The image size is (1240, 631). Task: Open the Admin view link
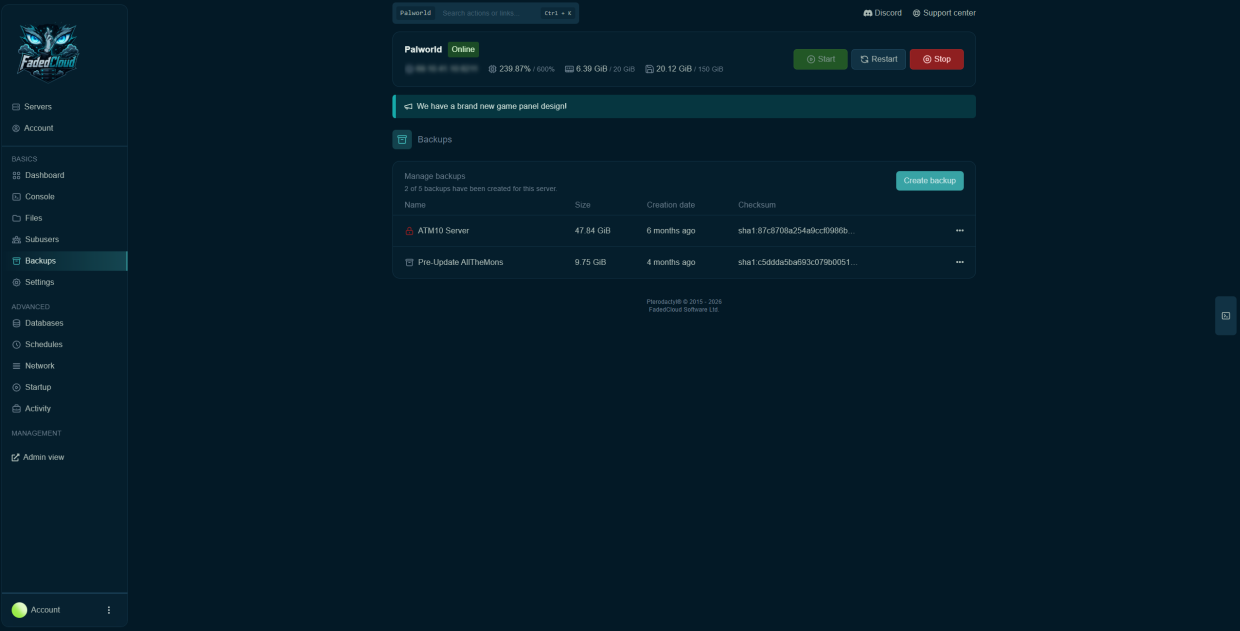(x=38, y=457)
